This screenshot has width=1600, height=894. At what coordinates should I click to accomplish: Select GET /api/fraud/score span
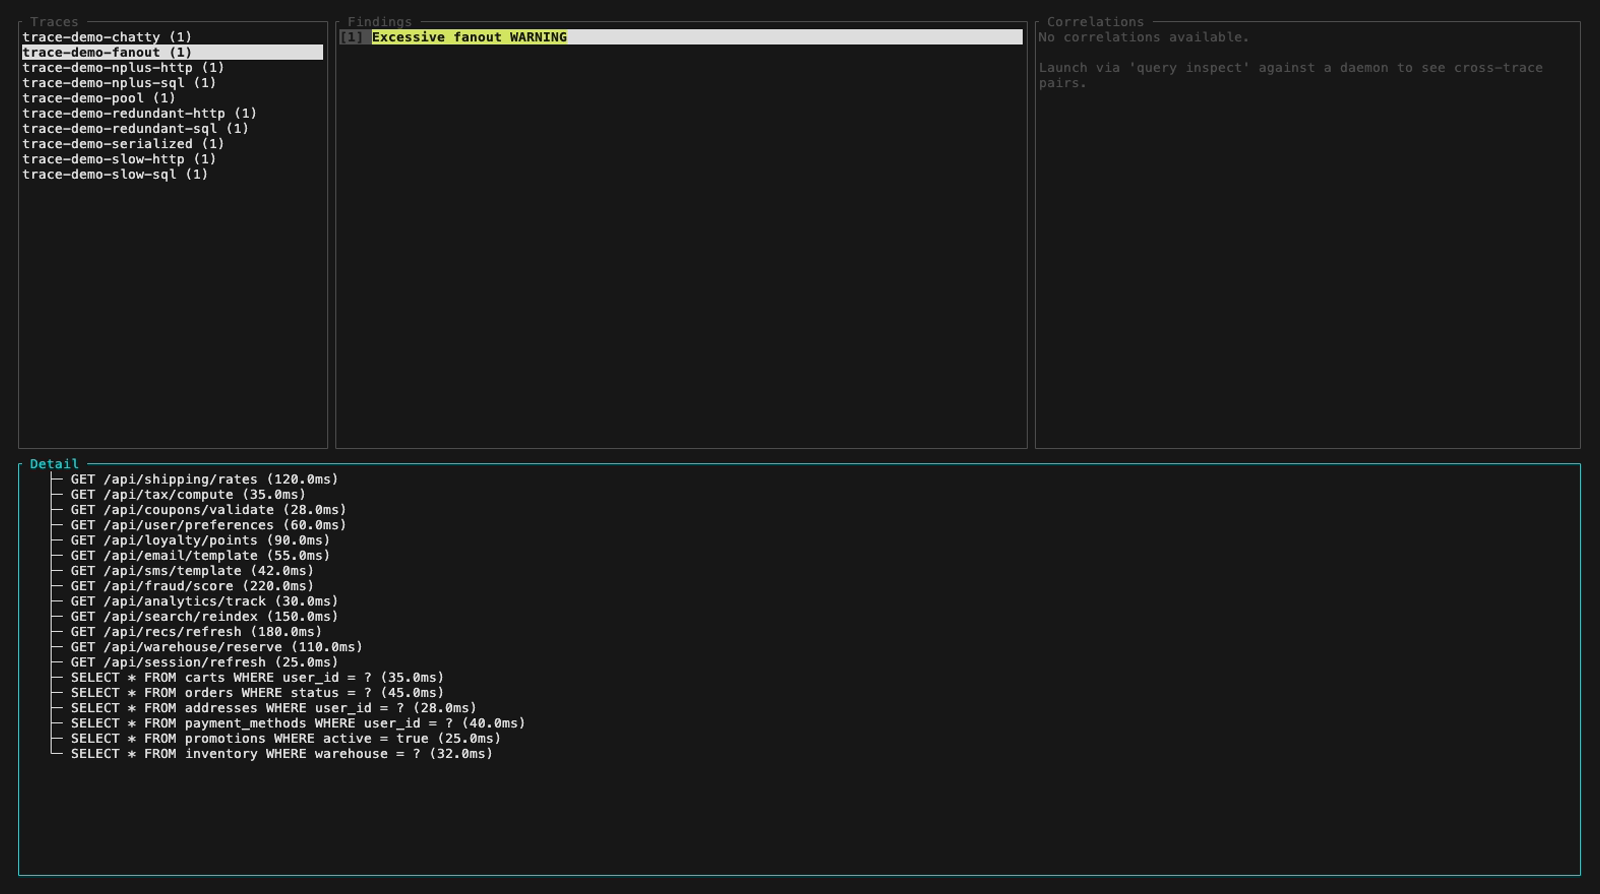pyautogui.click(x=192, y=586)
